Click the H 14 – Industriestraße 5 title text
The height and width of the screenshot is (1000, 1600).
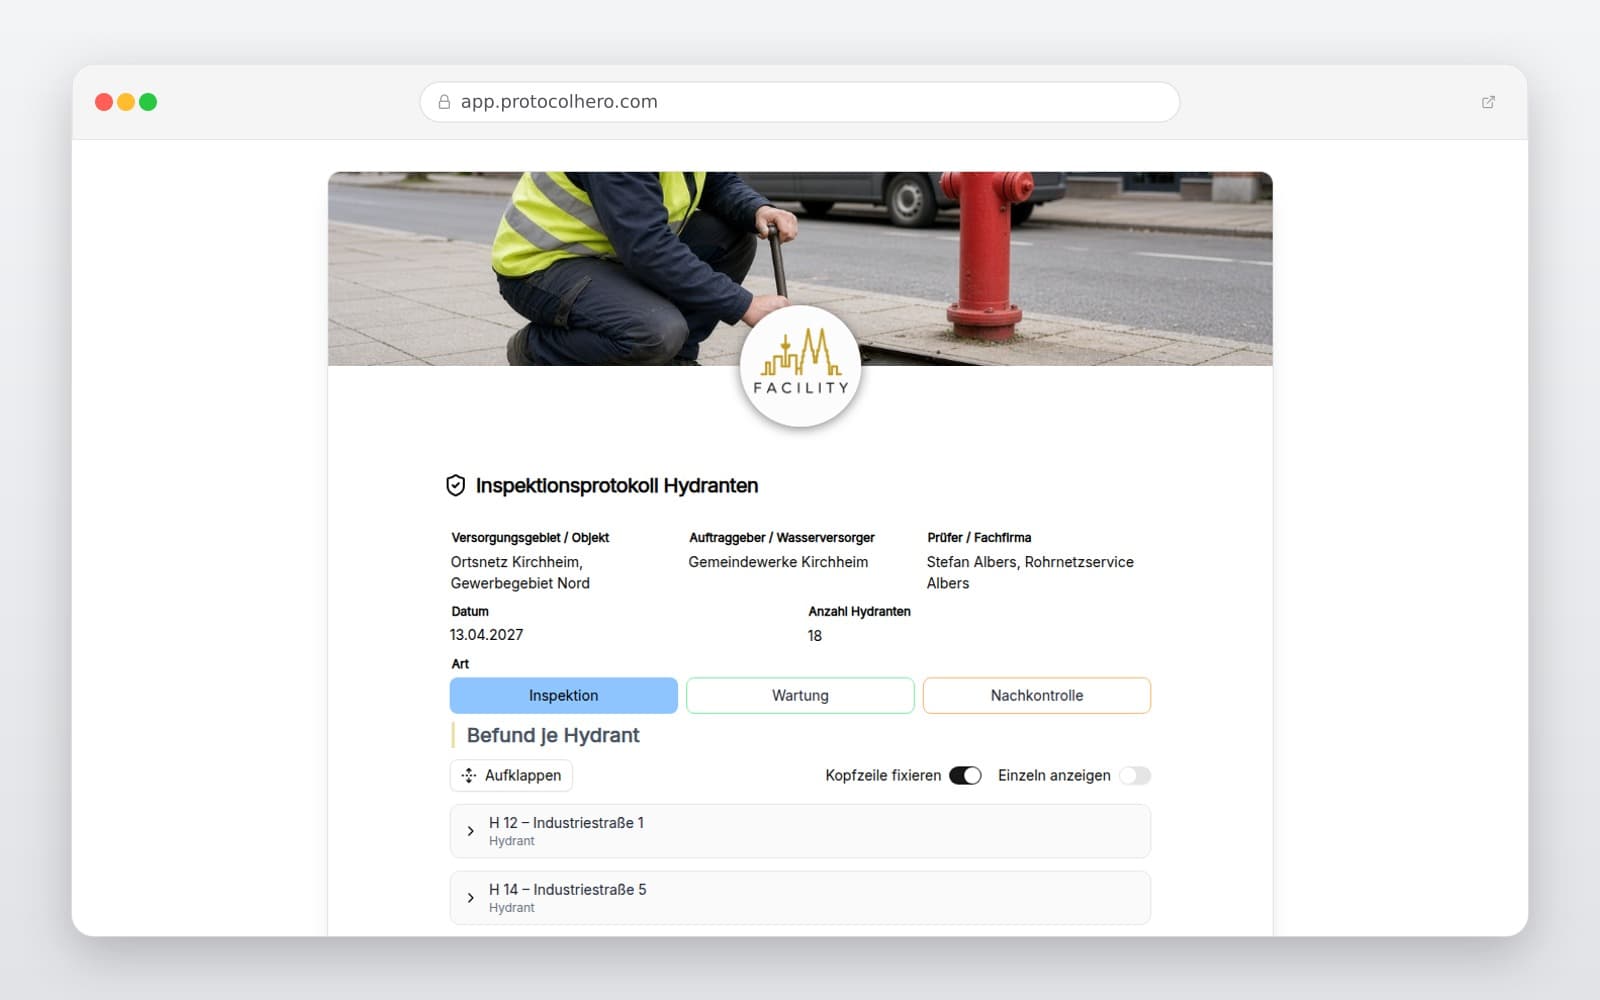point(568,890)
